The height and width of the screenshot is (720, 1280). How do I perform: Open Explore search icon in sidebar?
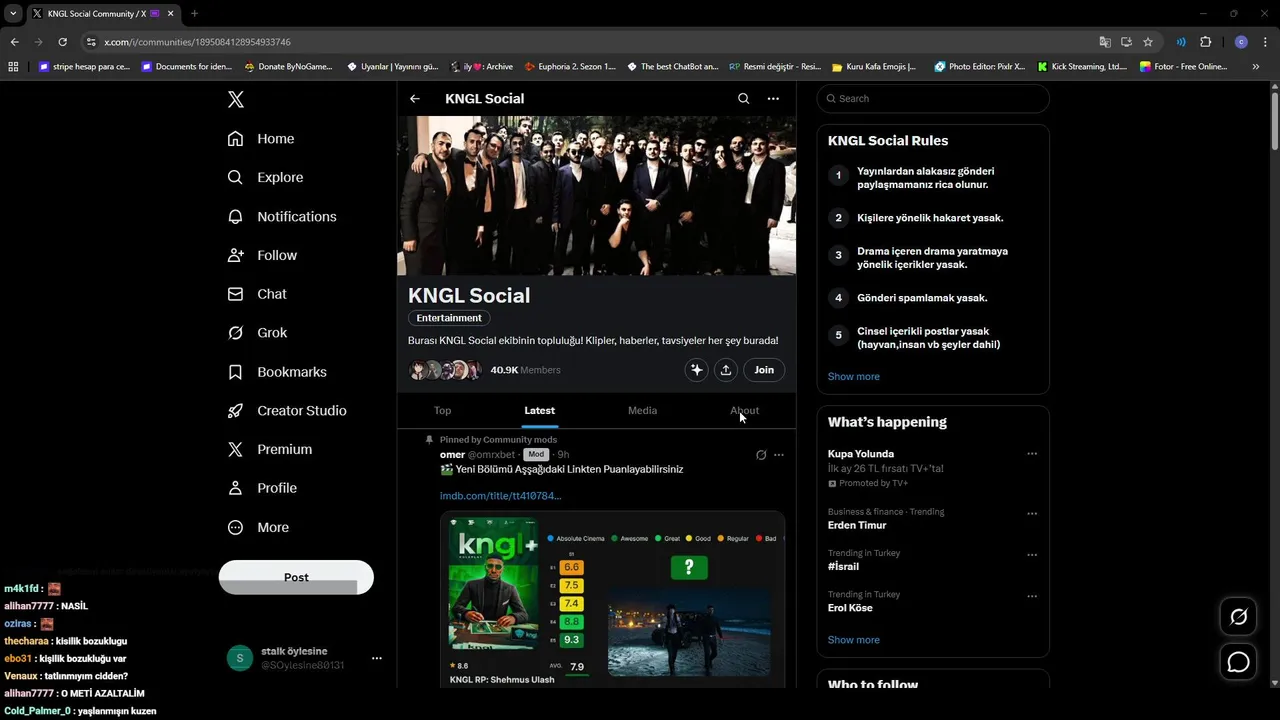pos(235,177)
